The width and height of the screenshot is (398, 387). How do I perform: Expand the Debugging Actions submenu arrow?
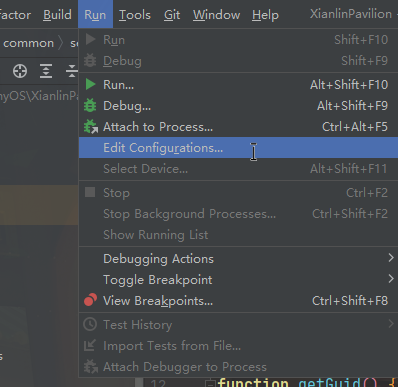pyautogui.click(x=391, y=258)
